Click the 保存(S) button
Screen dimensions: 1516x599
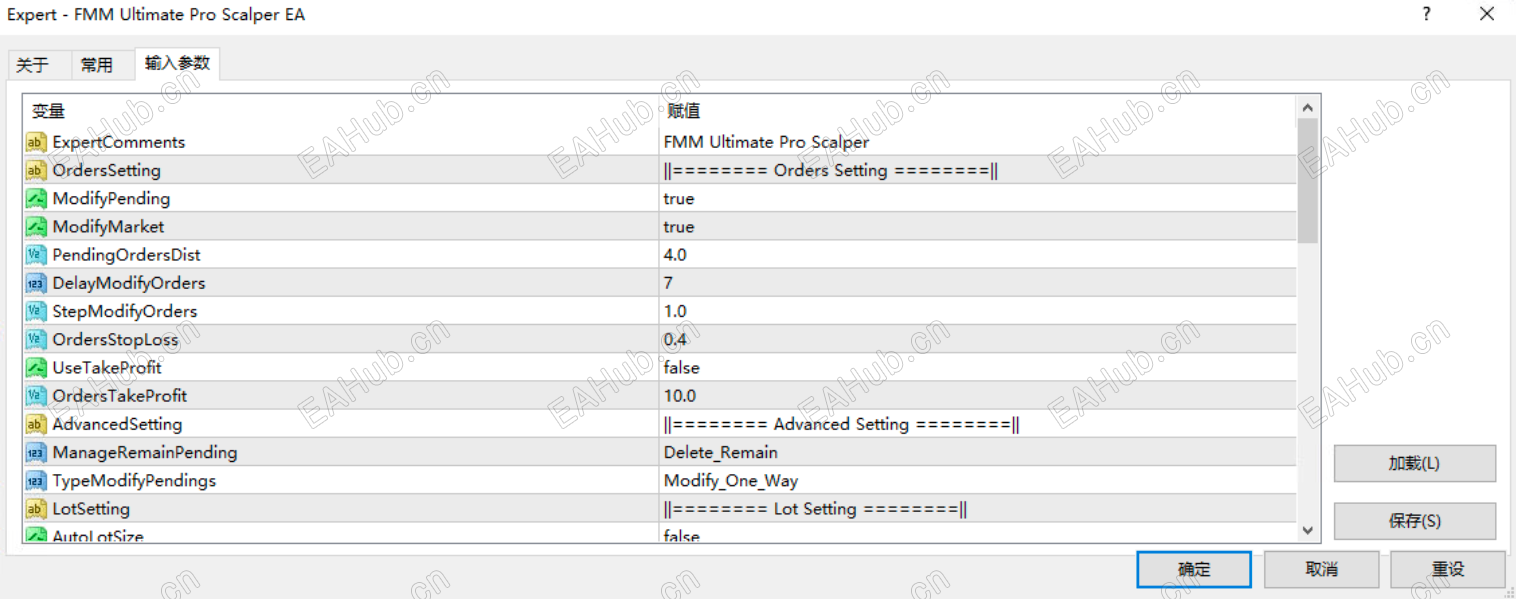pyautogui.click(x=1415, y=521)
